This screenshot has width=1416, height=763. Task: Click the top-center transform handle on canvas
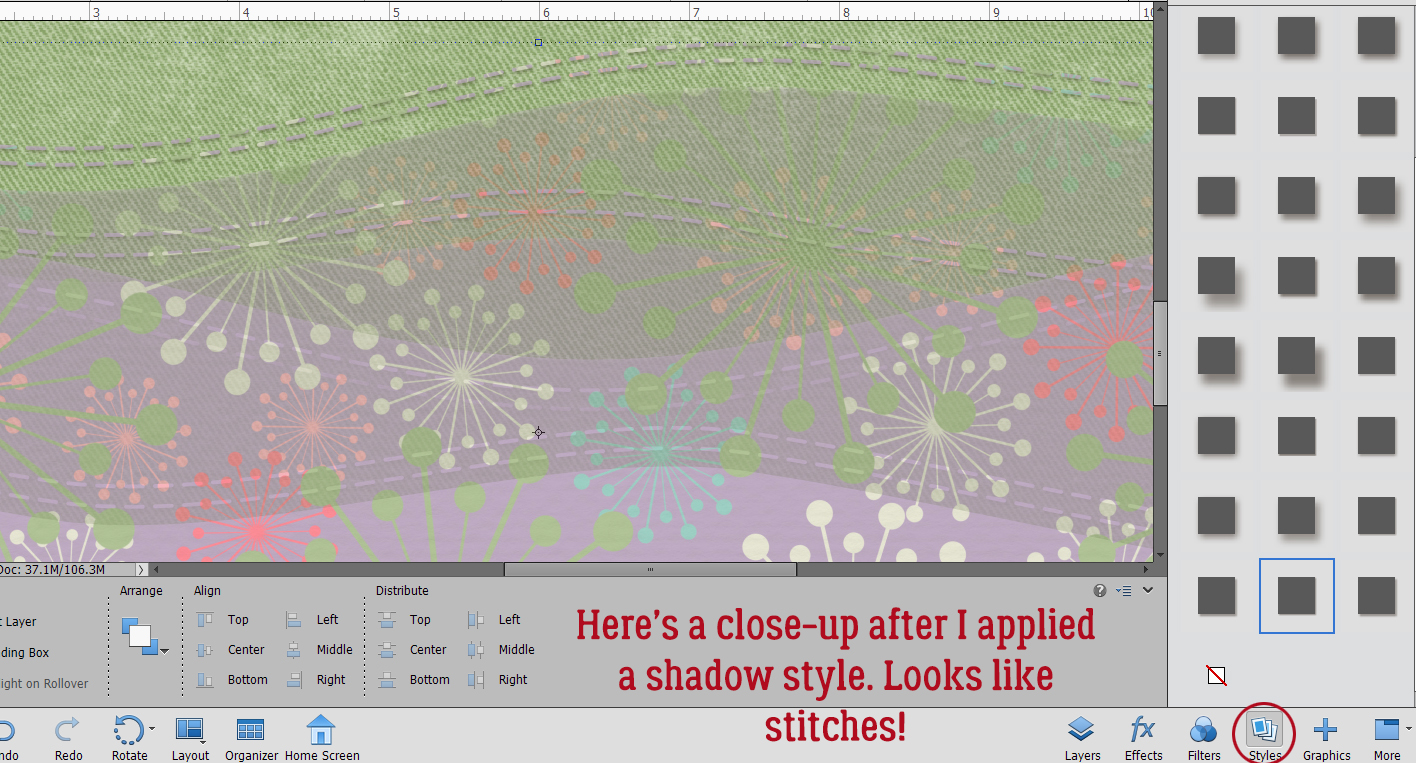pos(538,42)
